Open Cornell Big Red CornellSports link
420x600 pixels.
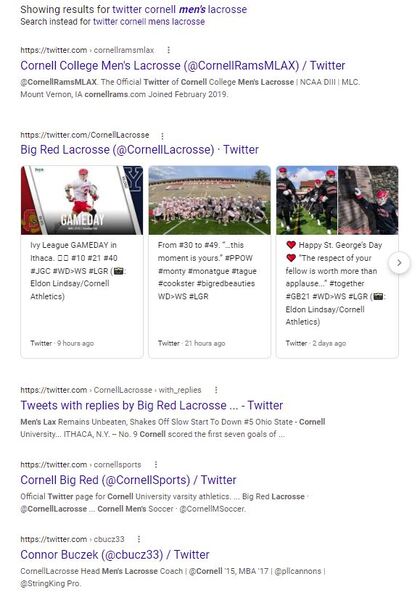[128, 480]
